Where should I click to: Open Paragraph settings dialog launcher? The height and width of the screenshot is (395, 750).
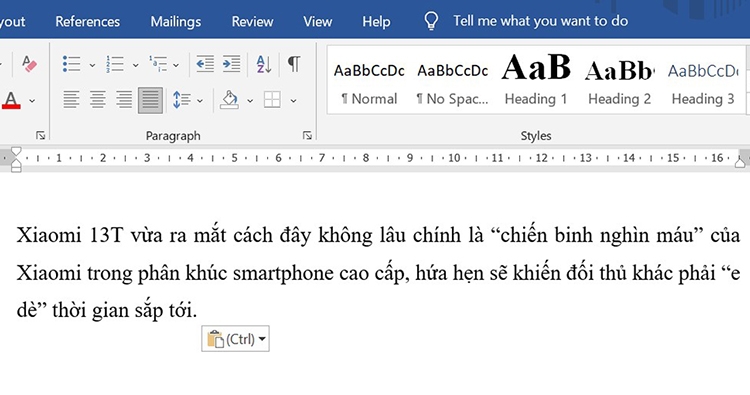(x=307, y=136)
